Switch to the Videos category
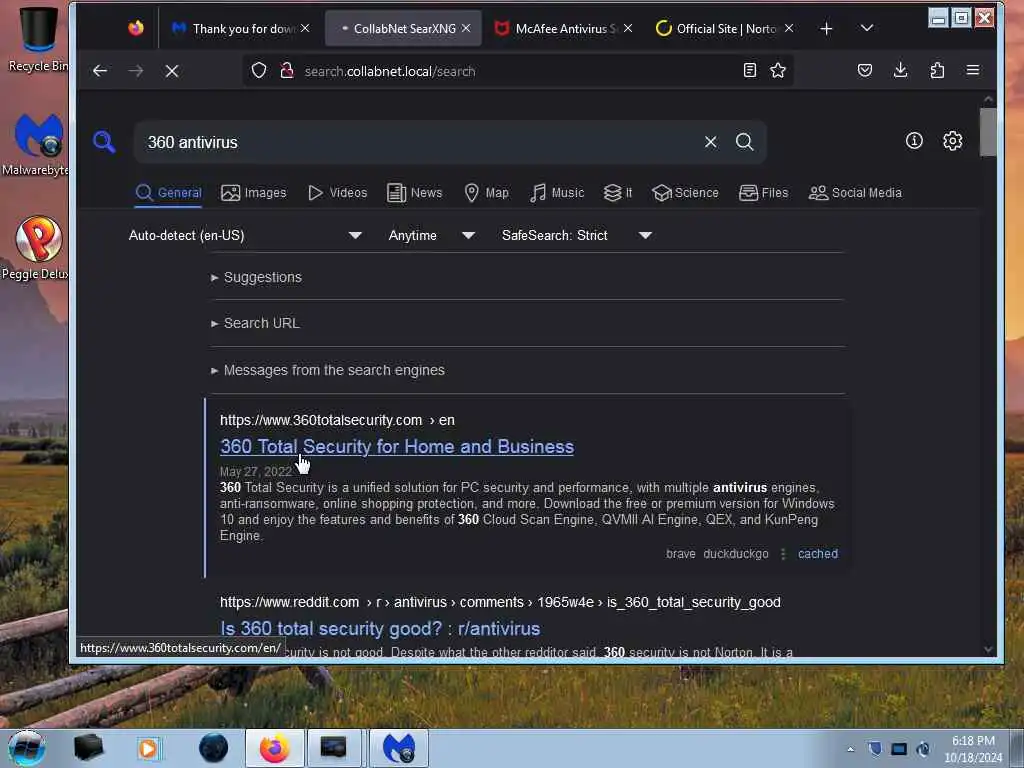 [x=338, y=193]
